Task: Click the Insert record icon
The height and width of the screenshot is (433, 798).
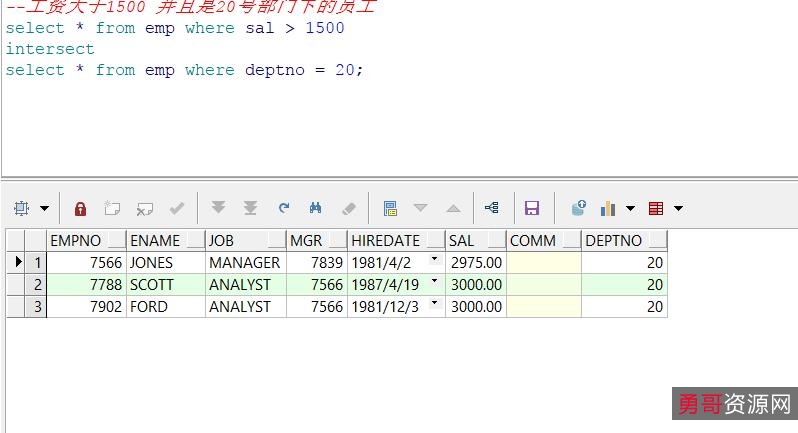Action: (x=112, y=208)
